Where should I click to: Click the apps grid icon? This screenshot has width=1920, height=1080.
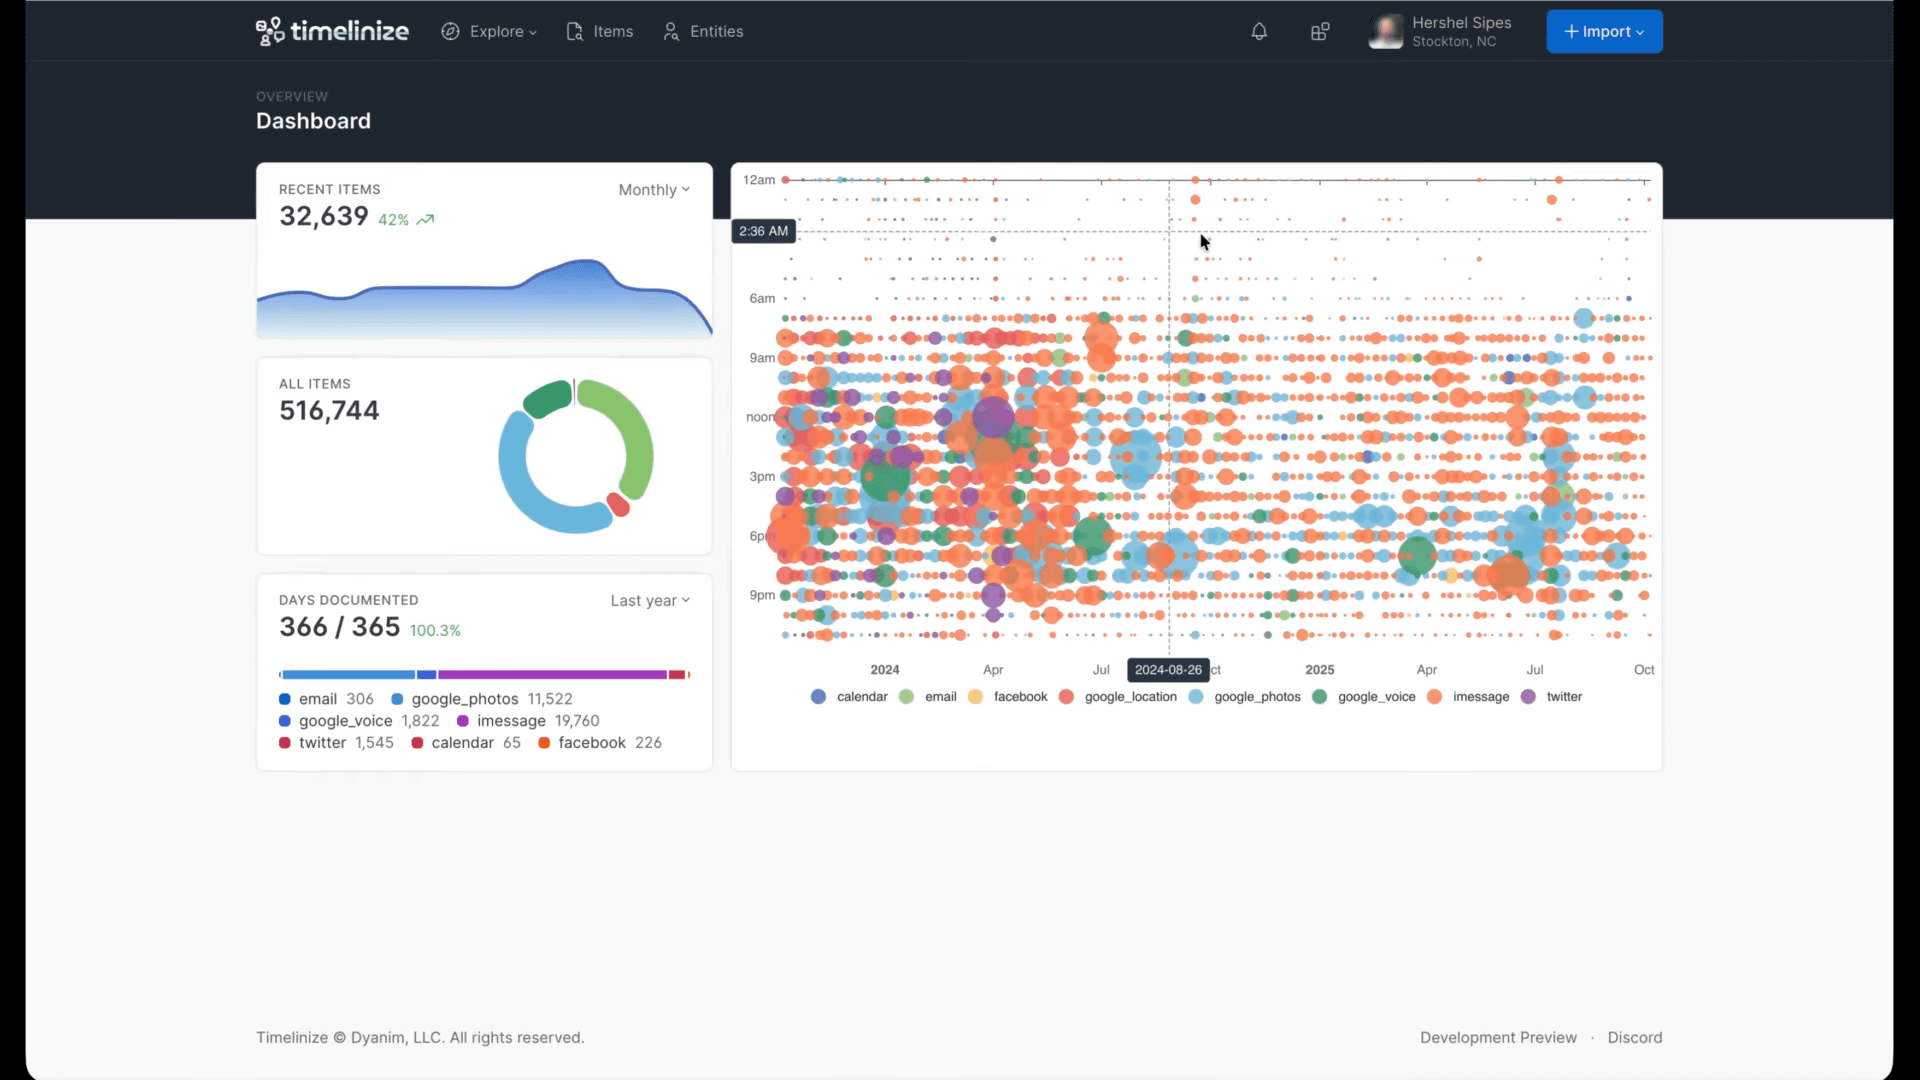click(x=1320, y=32)
